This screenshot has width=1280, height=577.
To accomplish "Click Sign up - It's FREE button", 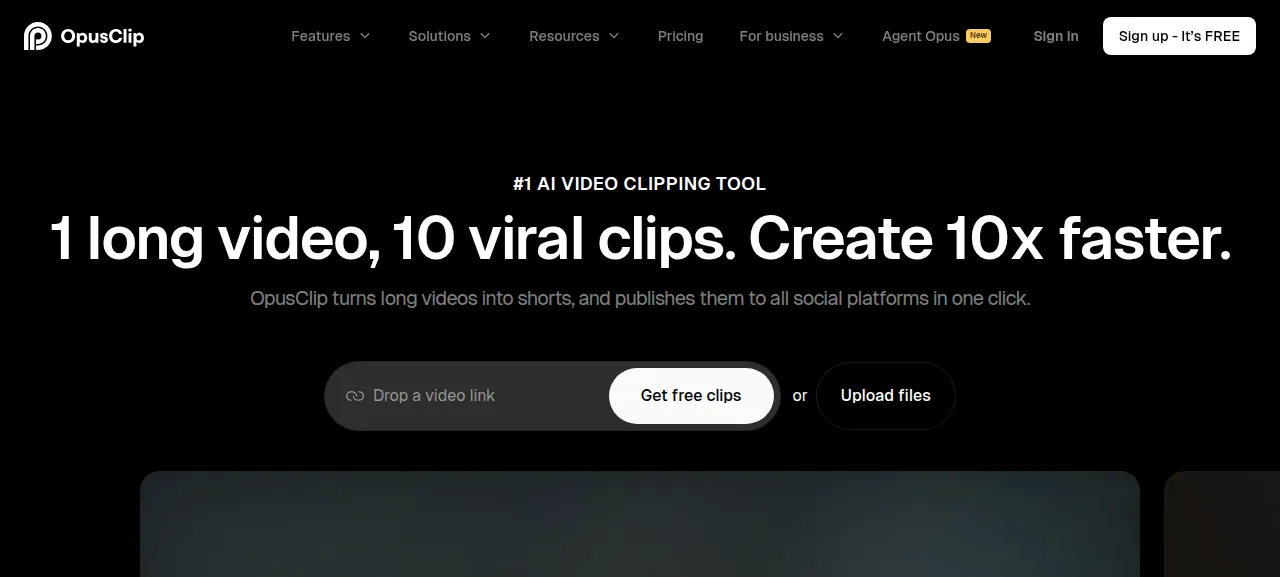I will point(1179,36).
